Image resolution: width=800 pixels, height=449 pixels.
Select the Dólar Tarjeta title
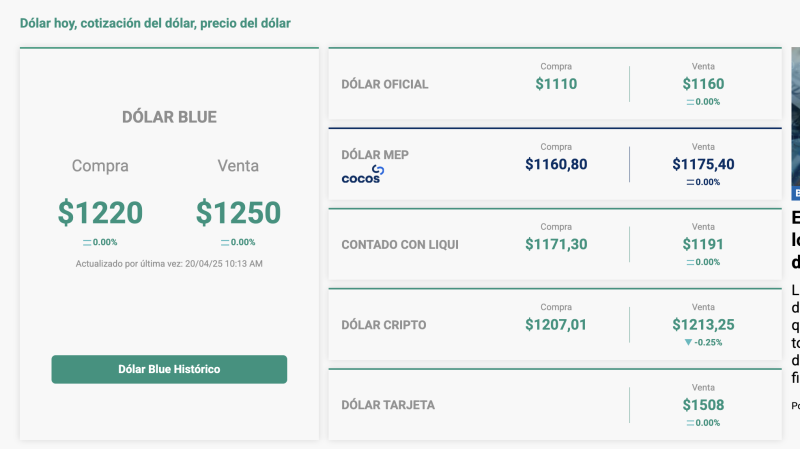(x=388, y=405)
